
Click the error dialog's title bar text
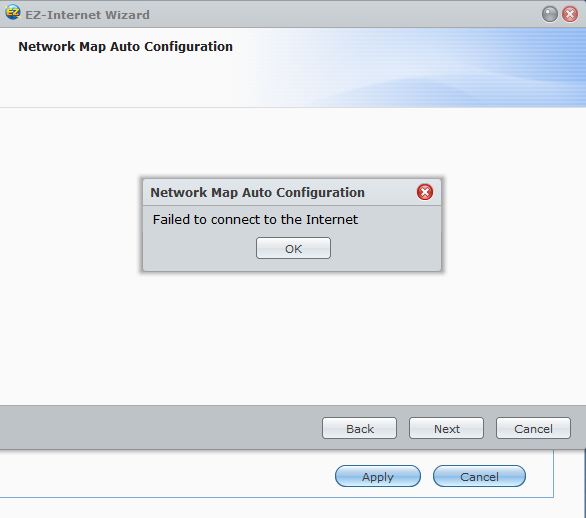[x=257, y=192]
